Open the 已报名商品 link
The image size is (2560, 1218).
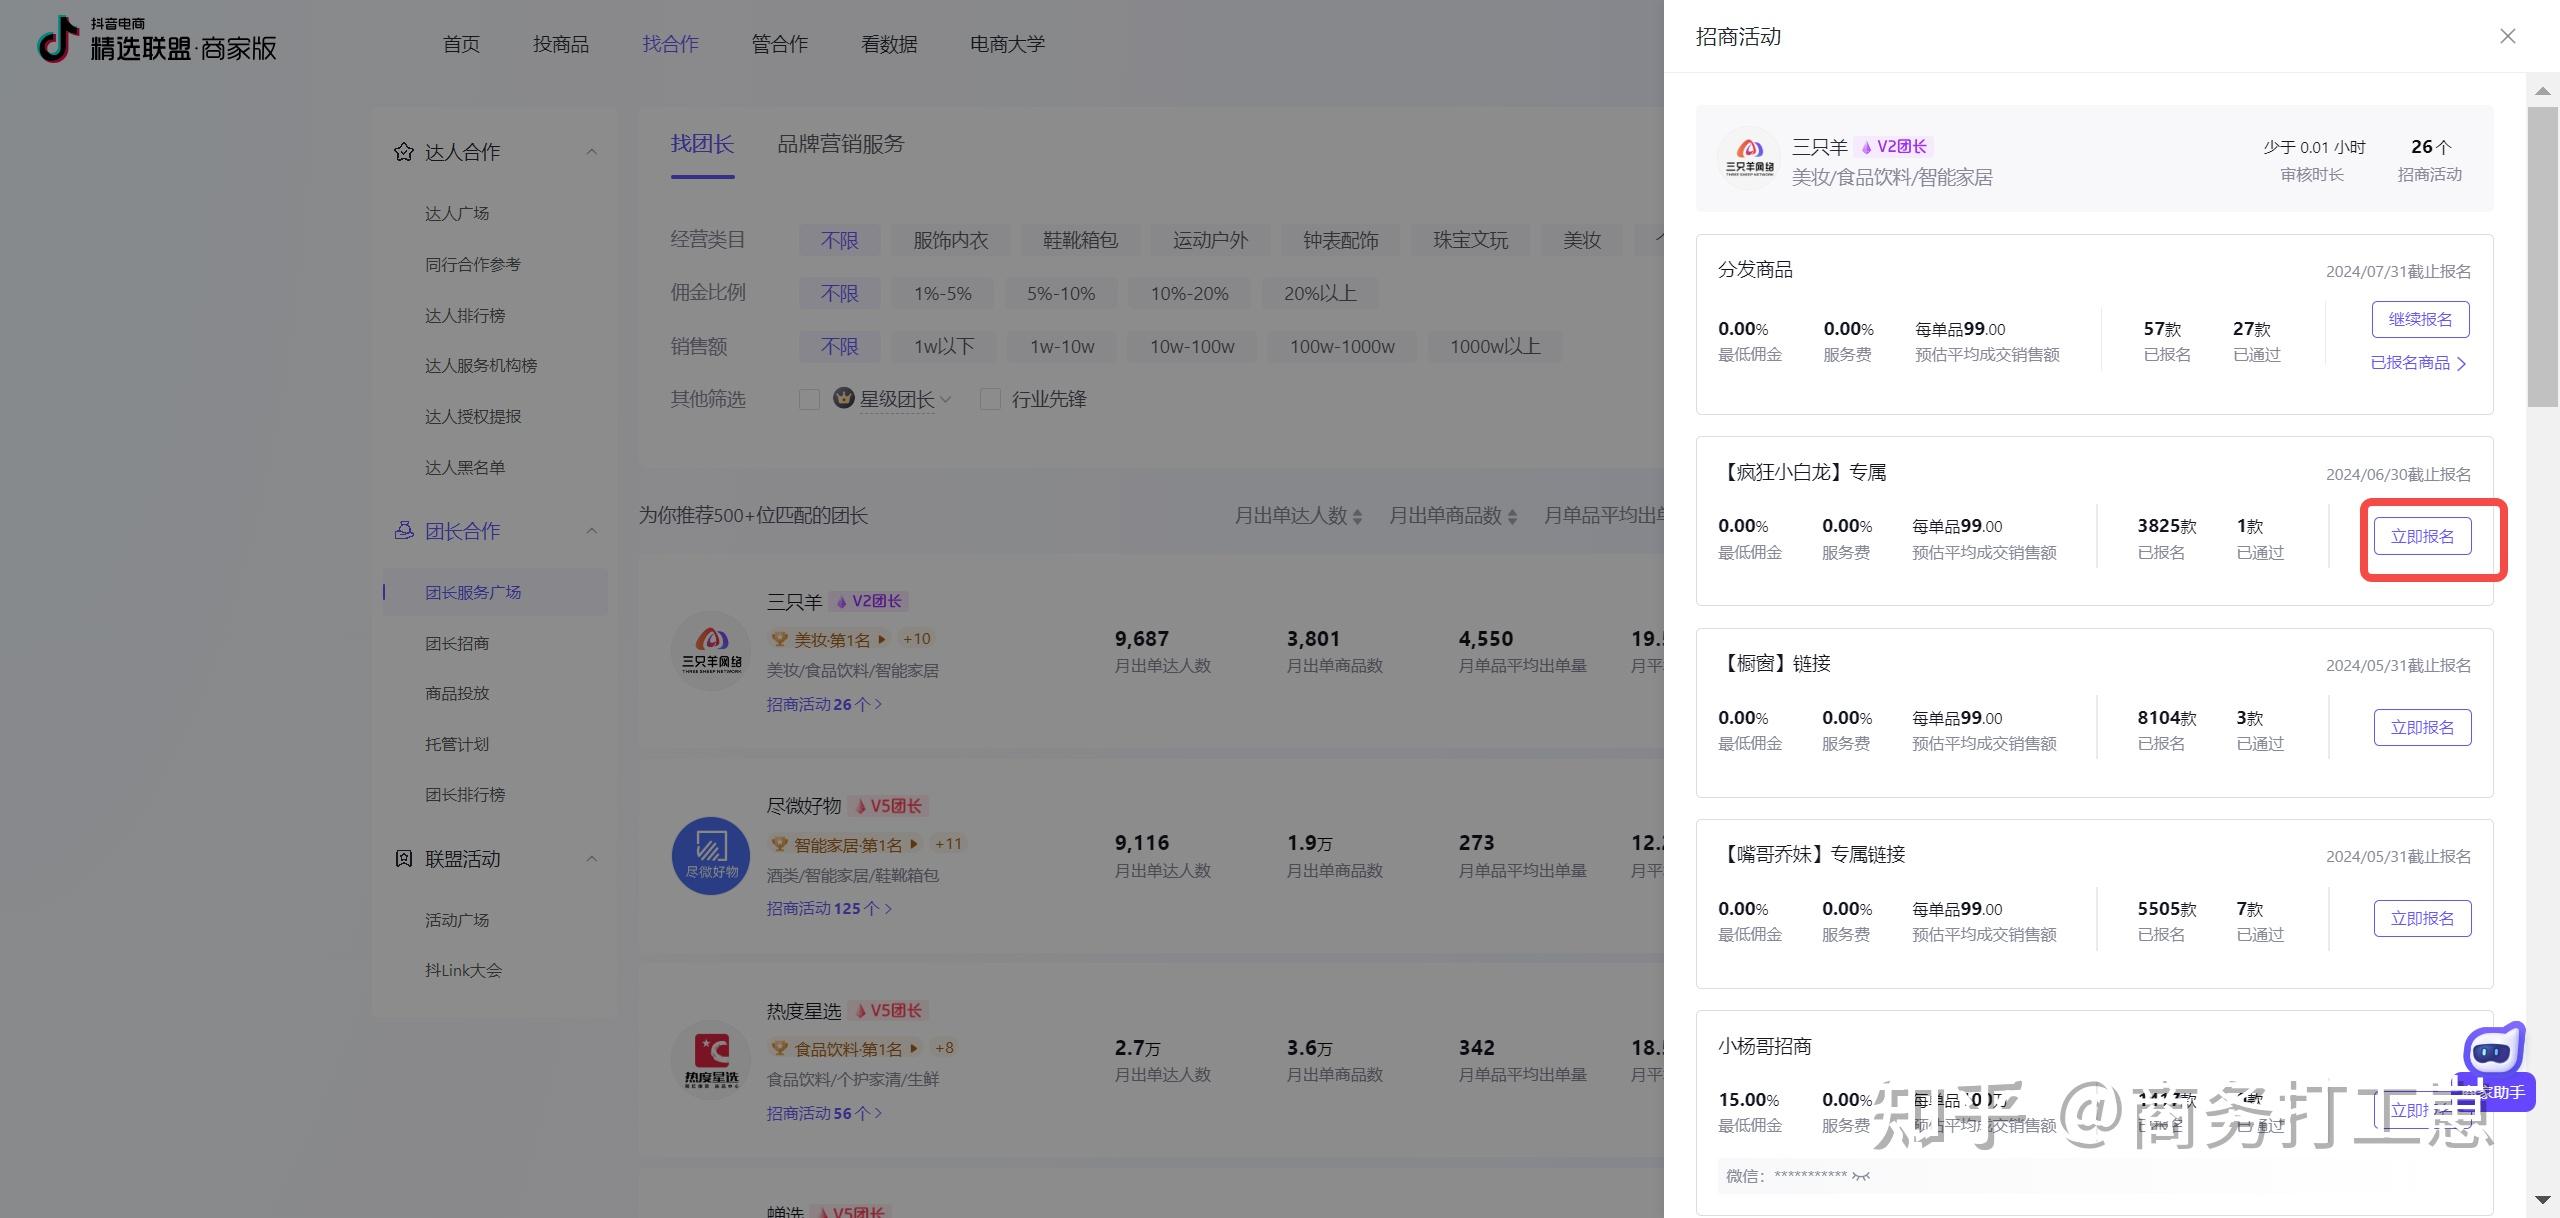pyautogui.click(x=2417, y=363)
